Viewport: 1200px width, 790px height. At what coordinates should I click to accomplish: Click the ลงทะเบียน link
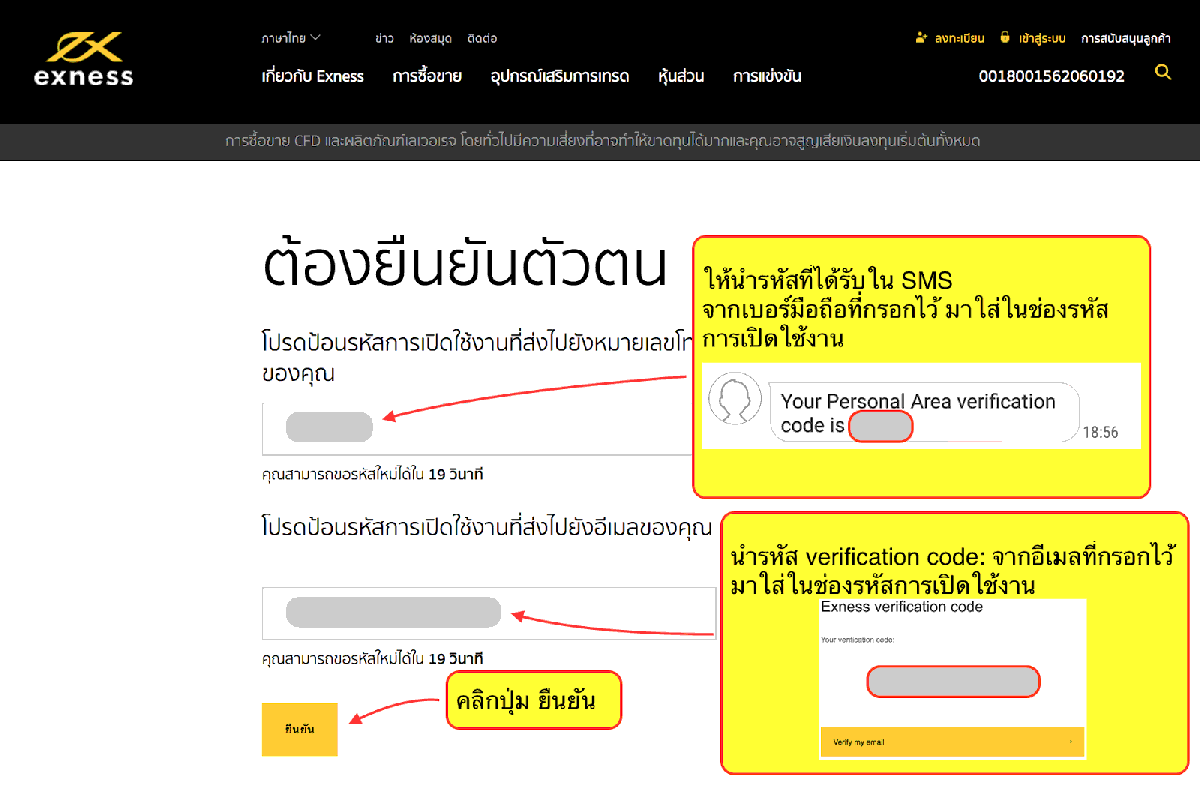960,39
